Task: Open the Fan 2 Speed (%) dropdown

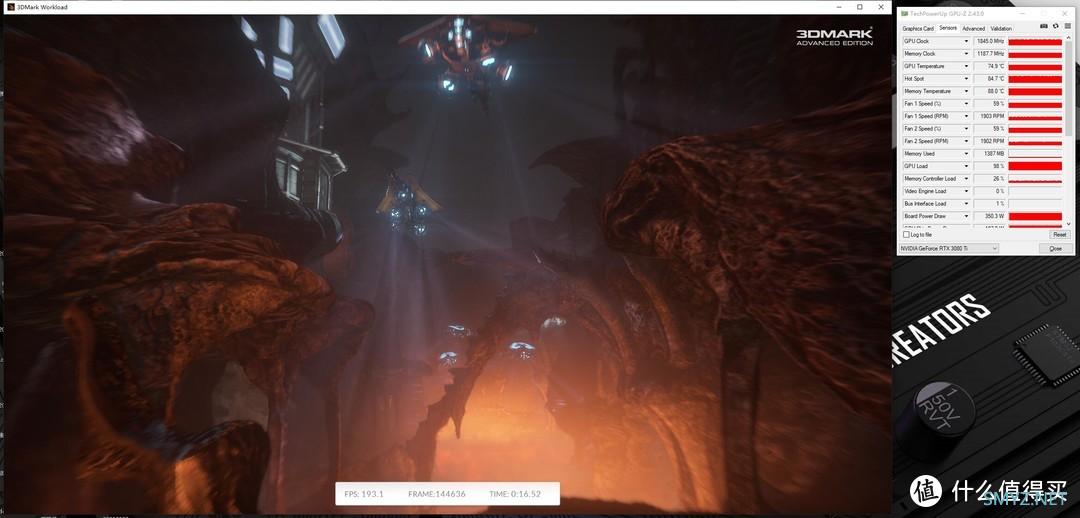Action: pos(966,129)
